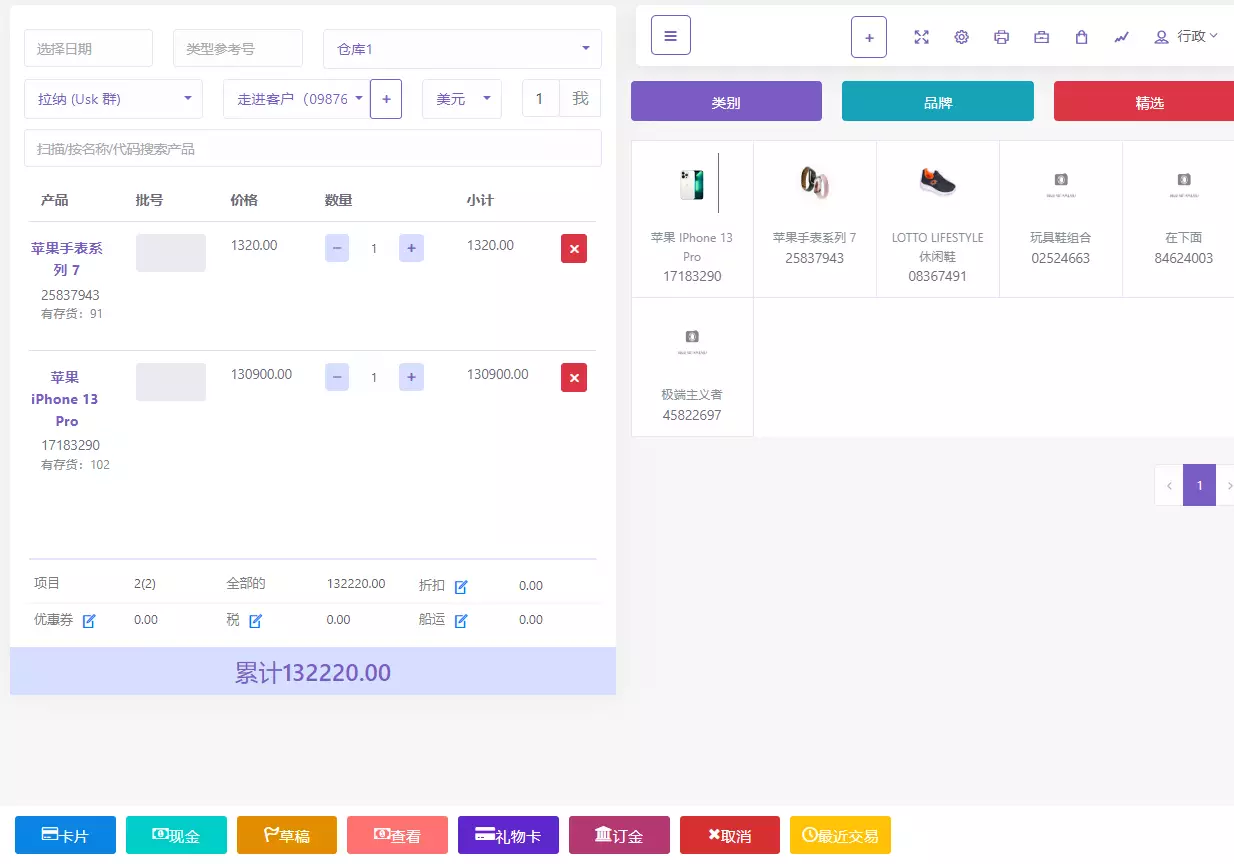Open the 类别 category filter

(726, 101)
